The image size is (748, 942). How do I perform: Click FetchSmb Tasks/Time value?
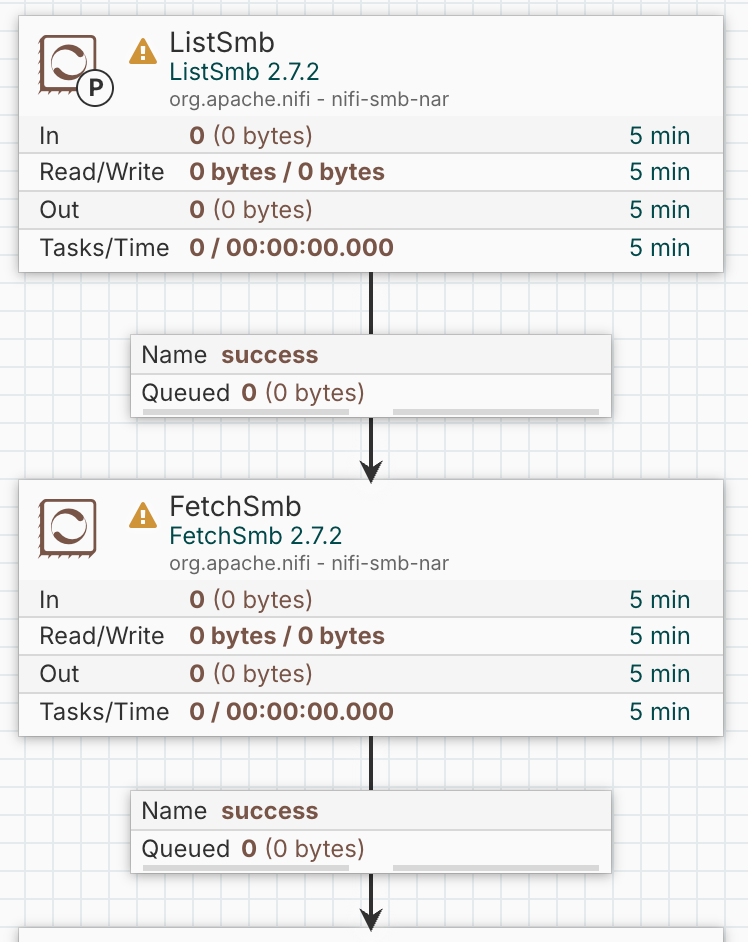tap(291, 711)
